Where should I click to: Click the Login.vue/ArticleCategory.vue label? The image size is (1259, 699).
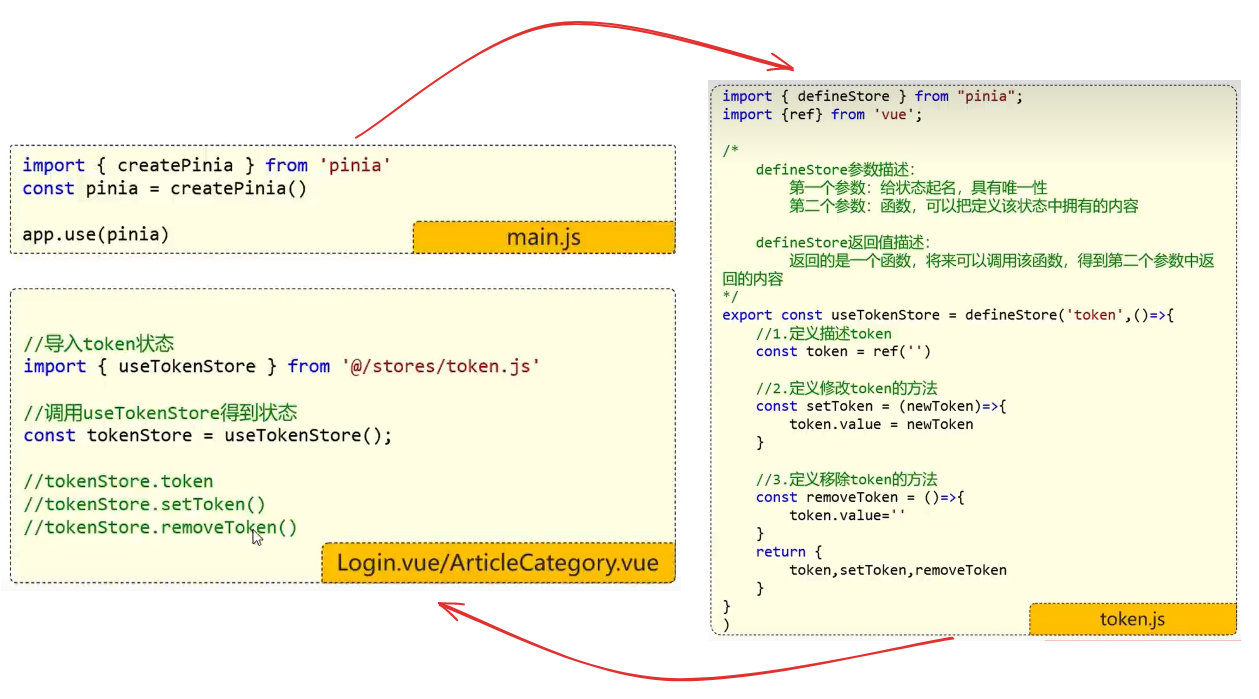[497, 563]
